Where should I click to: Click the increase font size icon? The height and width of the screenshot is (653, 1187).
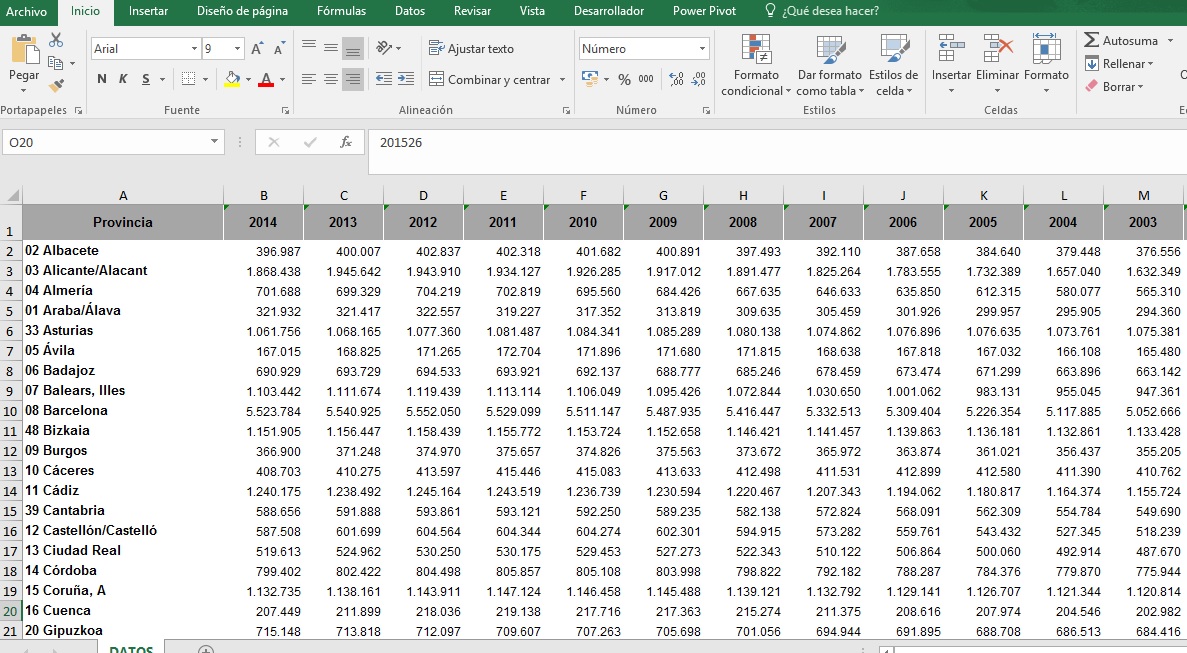point(257,49)
